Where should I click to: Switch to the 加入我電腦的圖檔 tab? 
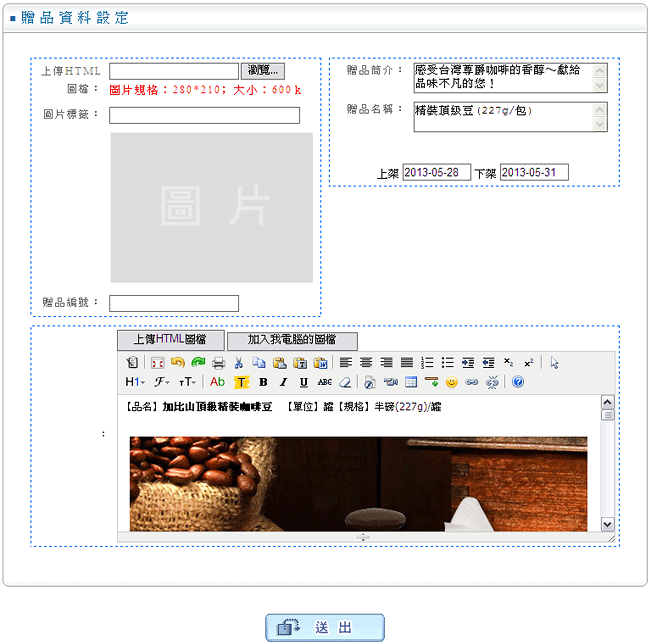(x=292, y=341)
